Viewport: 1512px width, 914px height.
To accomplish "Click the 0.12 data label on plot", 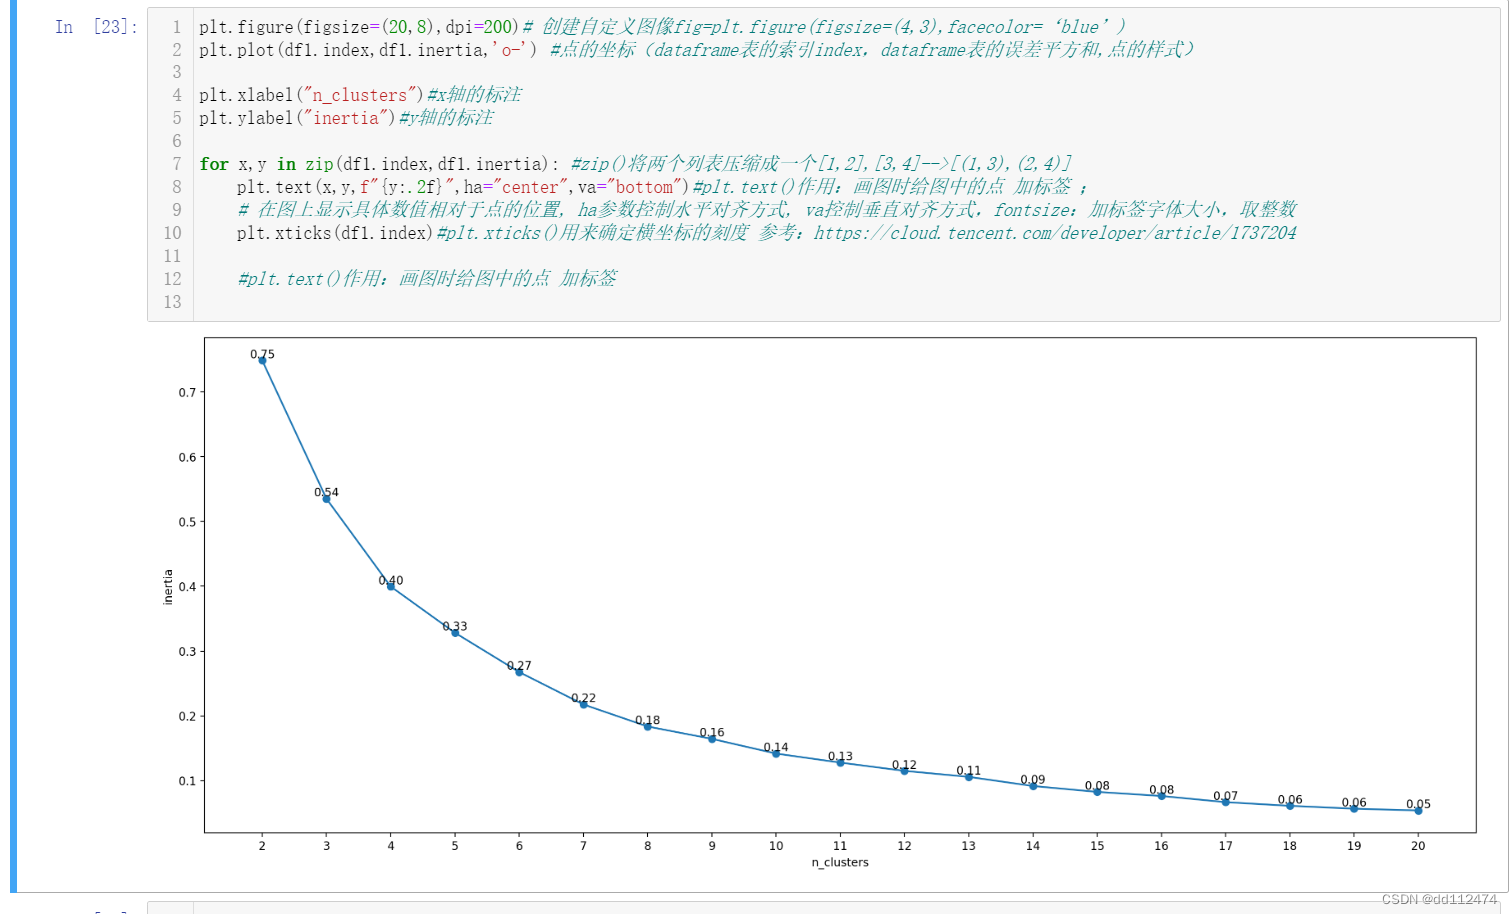I will click(904, 764).
